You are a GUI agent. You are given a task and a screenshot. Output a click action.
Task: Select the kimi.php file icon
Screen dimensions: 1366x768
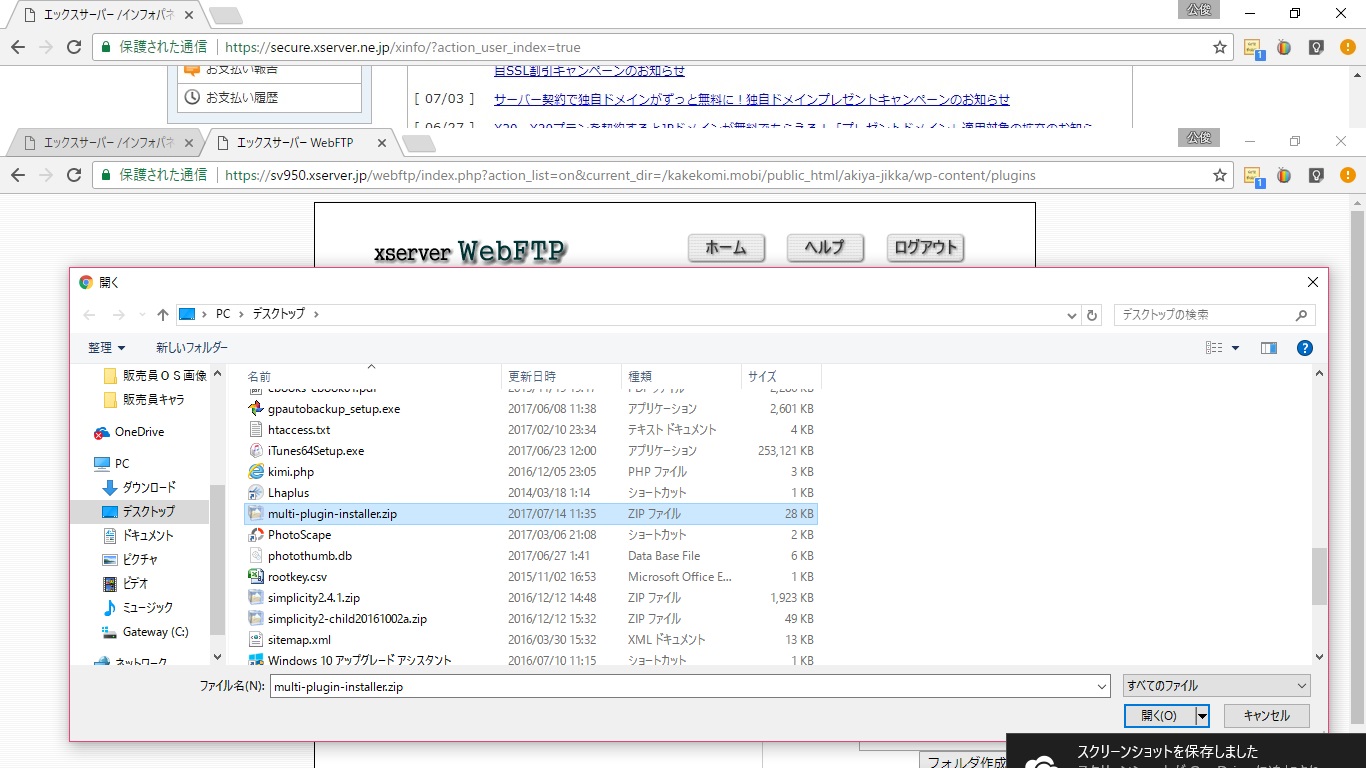[256, 472]
